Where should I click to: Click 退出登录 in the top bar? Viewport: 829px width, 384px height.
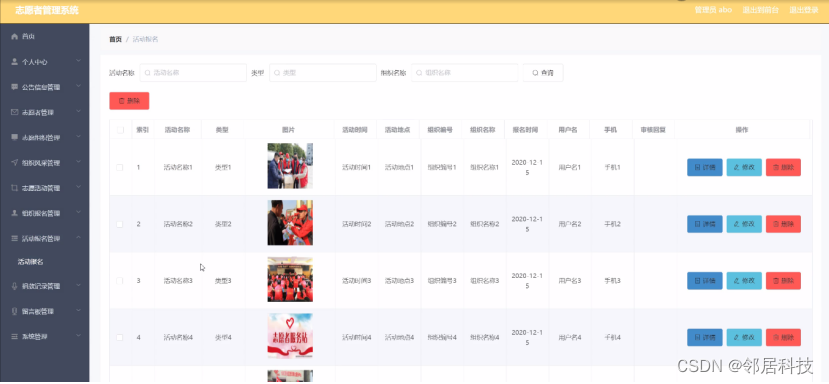point(804,10)
